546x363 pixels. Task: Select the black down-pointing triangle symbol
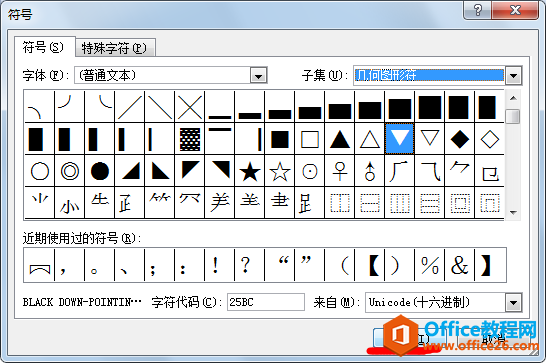coord(399,139)
